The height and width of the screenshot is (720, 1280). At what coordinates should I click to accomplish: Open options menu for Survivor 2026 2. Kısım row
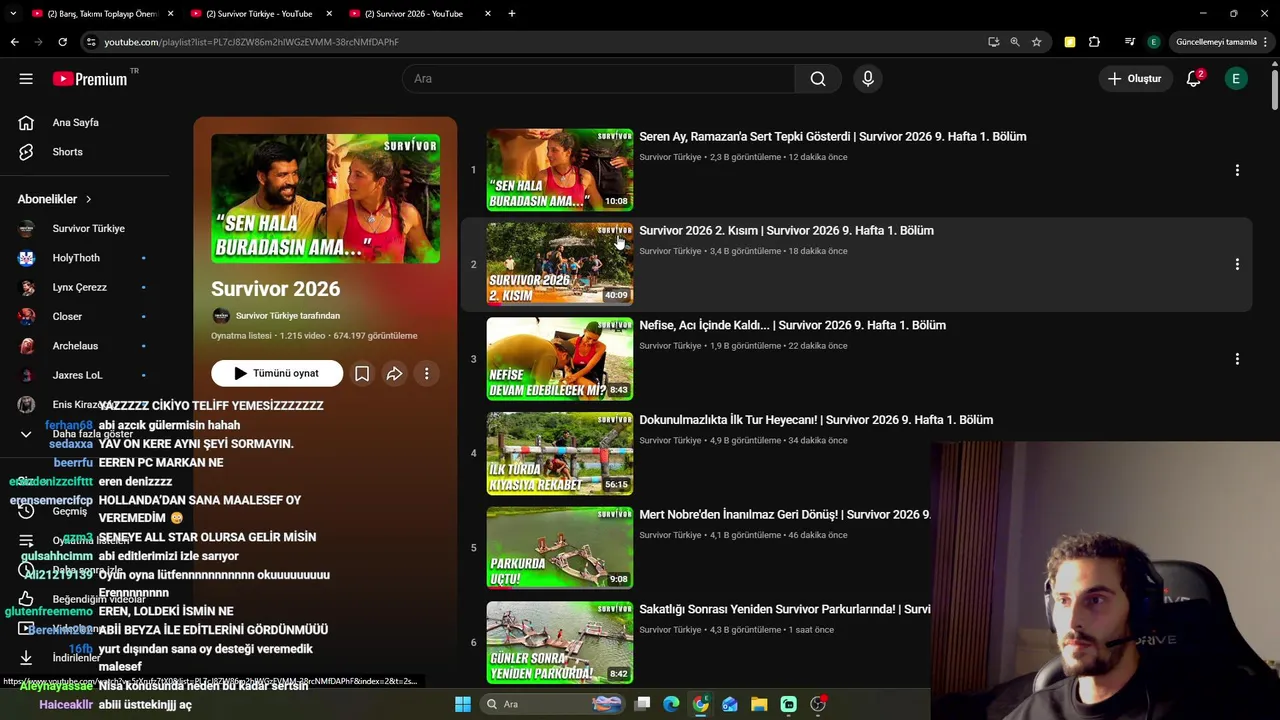(1237, 264)
